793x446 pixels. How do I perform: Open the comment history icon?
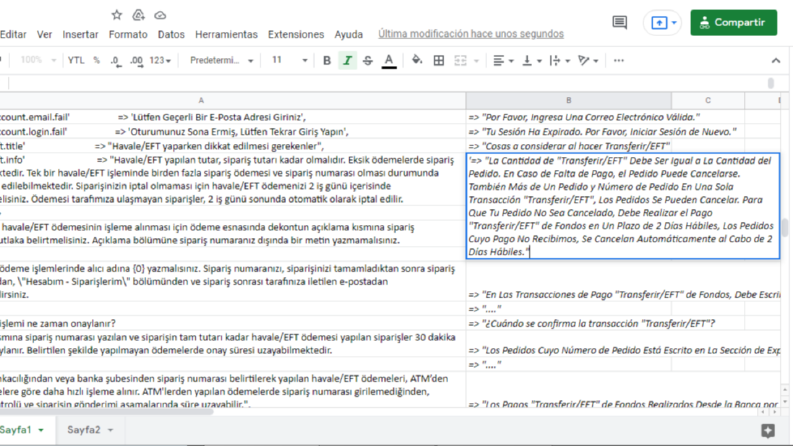click(620, 22)
